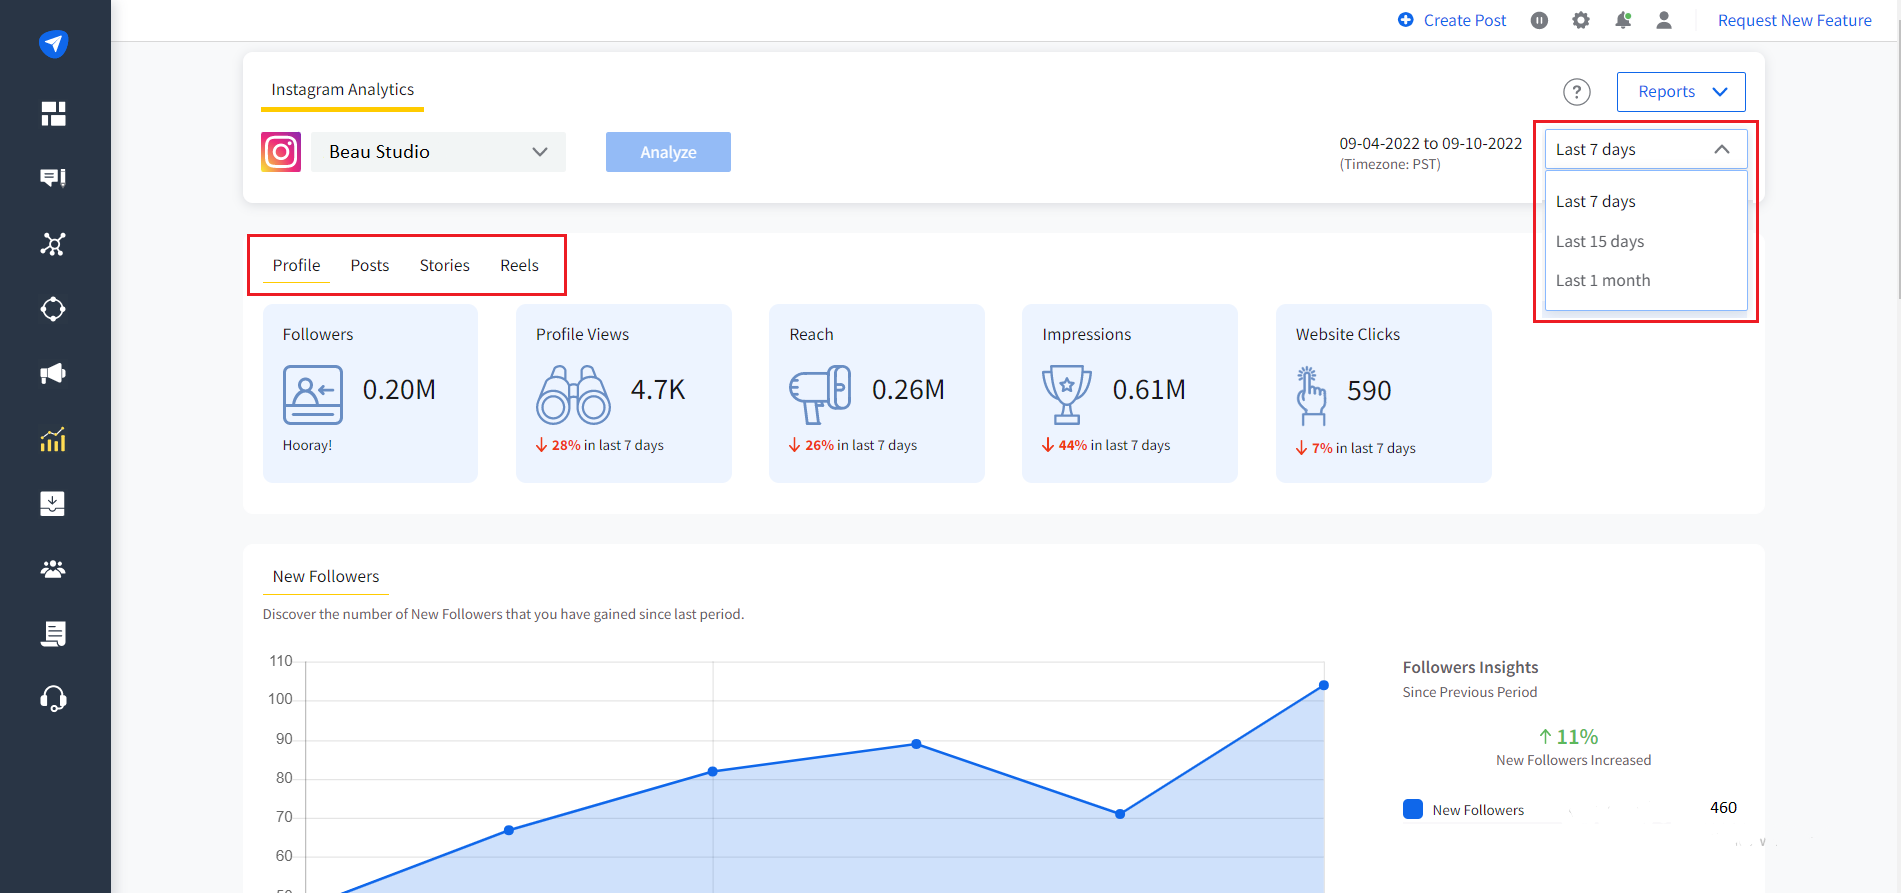
Task: Click the 4.7K profile views value
Action: coord(658,390)
